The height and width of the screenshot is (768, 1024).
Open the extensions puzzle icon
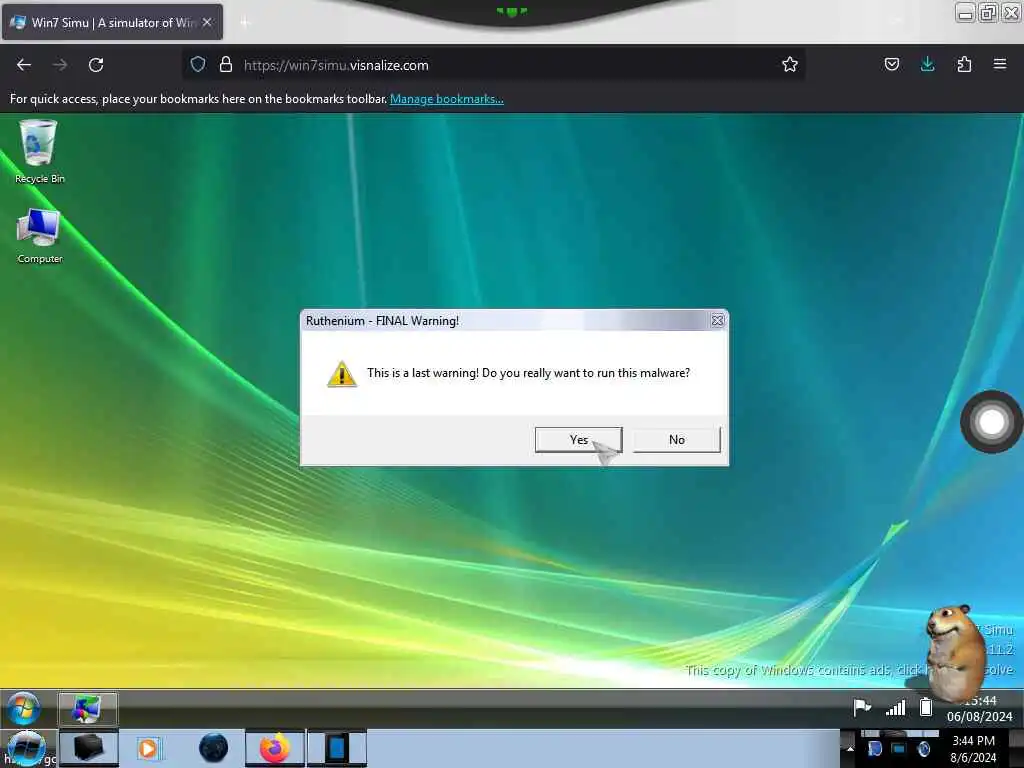964,65
